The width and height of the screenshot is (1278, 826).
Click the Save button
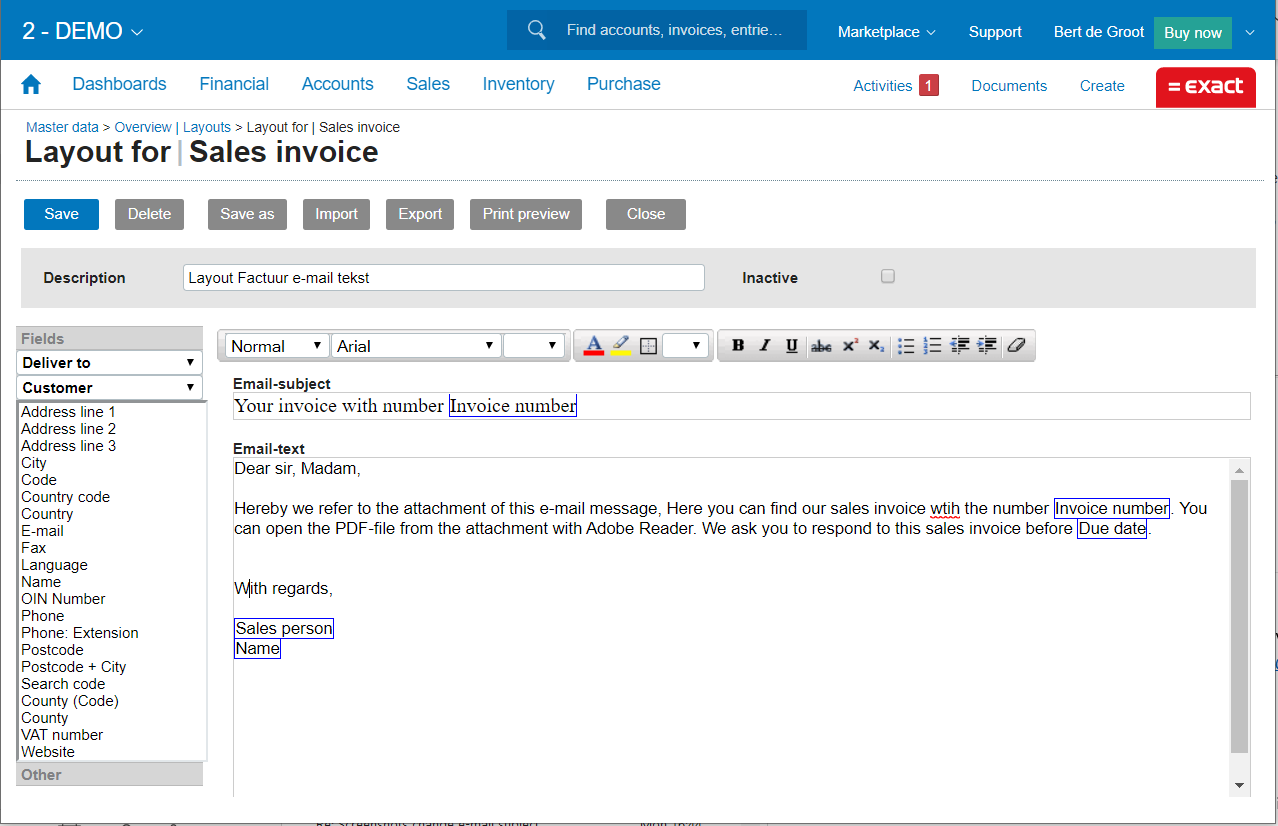(61, 214)
